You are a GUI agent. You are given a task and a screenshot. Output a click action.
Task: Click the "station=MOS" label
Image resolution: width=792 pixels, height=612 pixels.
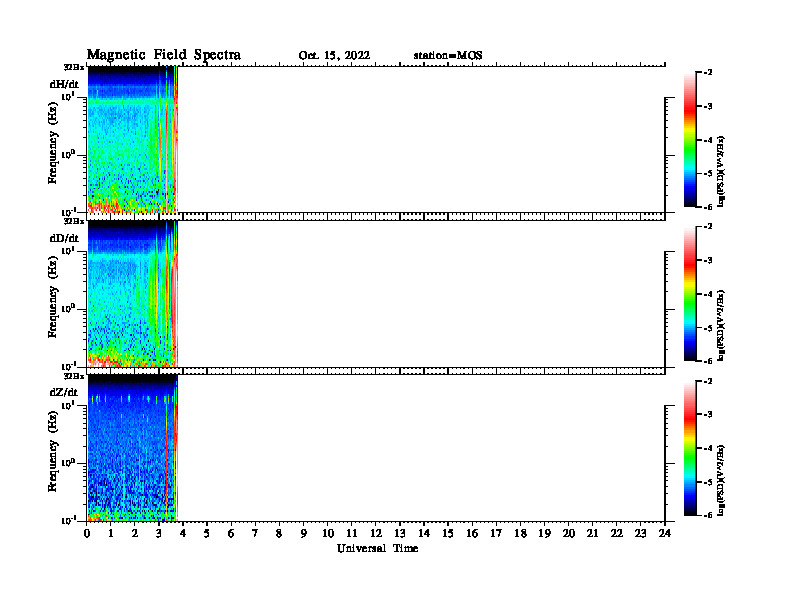[448, 56]
